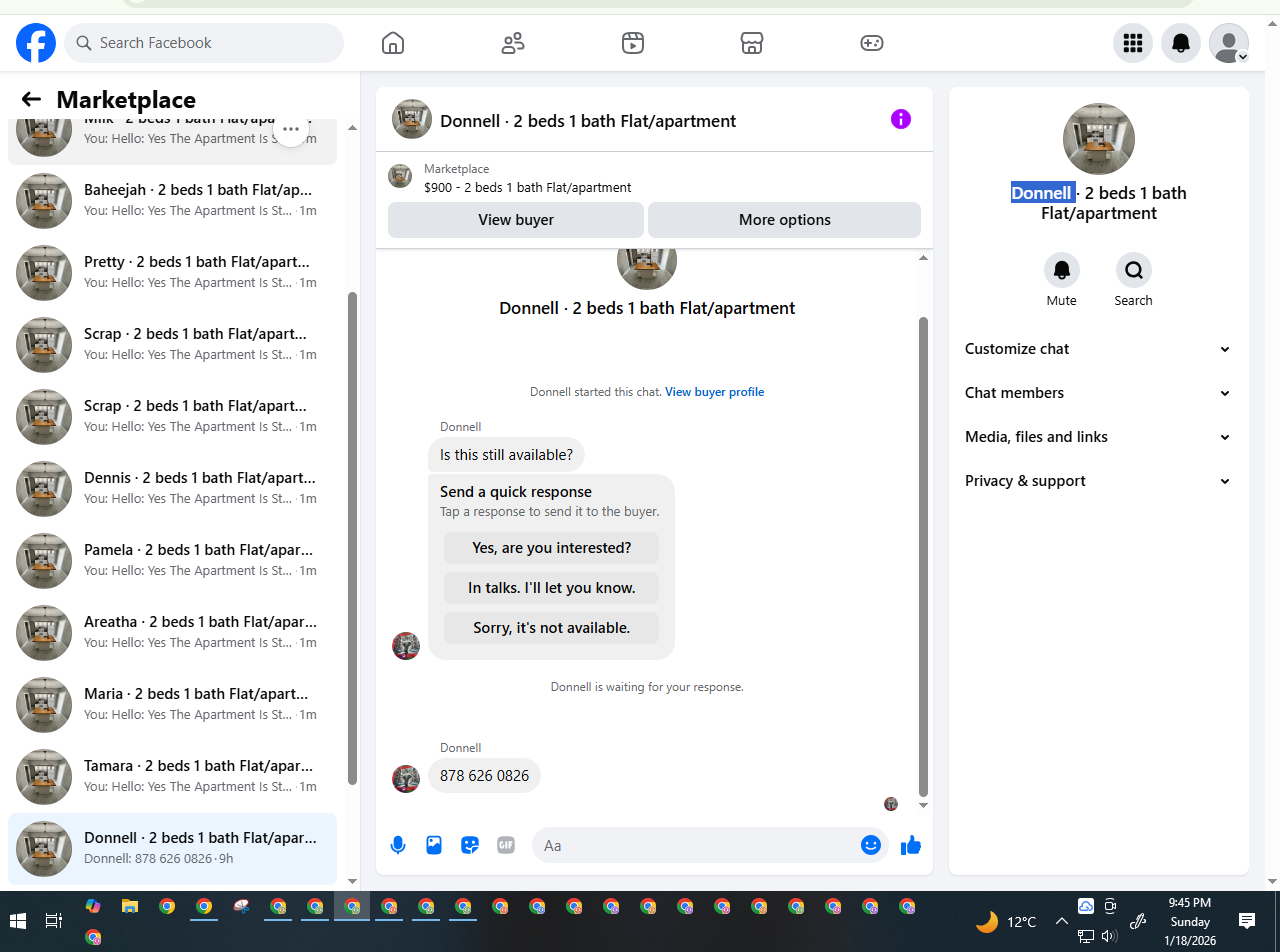The height and width of the screenshot is (952, 1280).
Task: Expand Media, files and links section
Action: point(1099,437)
